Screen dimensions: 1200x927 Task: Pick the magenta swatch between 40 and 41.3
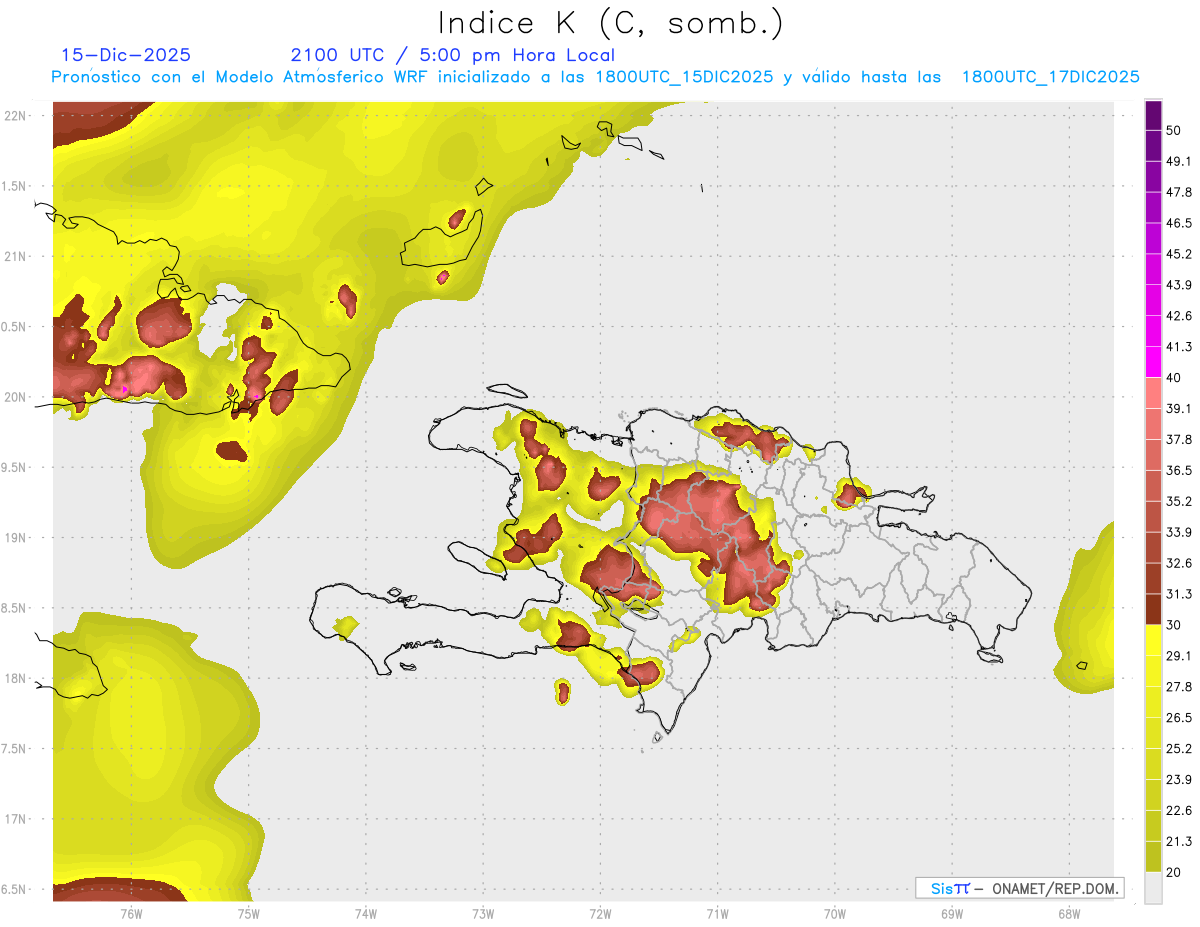coord(1154,362)
